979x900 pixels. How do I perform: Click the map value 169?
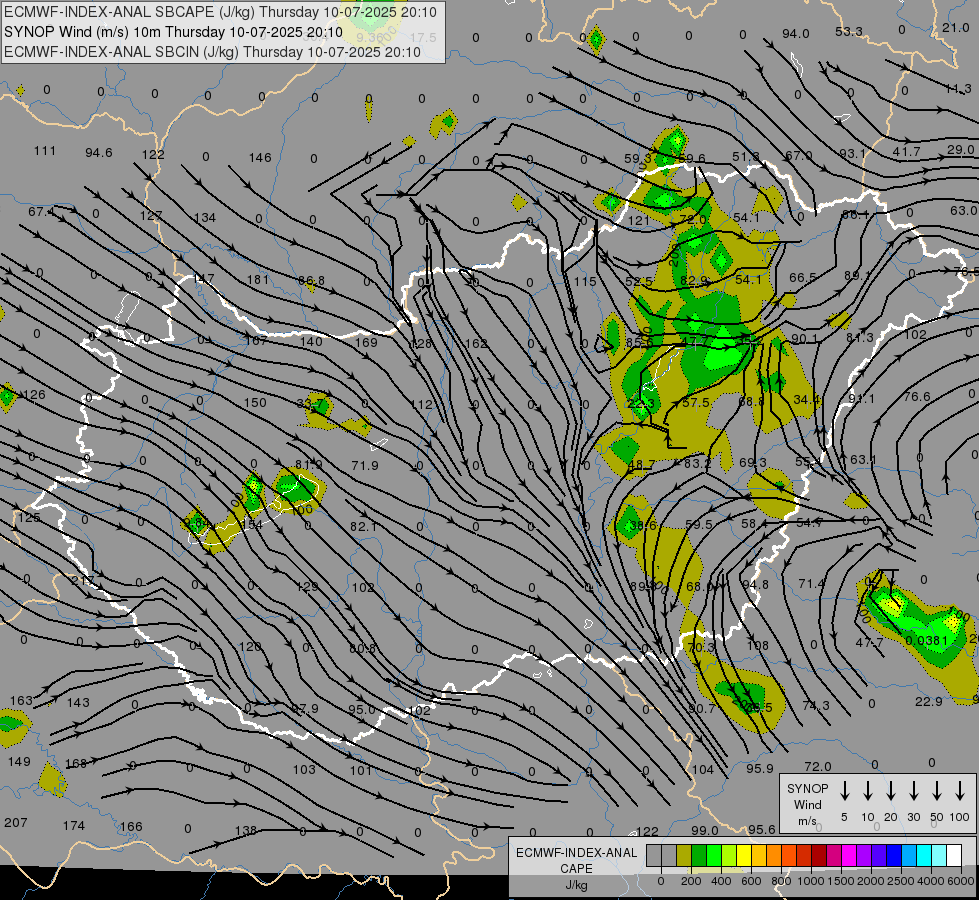click(366, 342)
